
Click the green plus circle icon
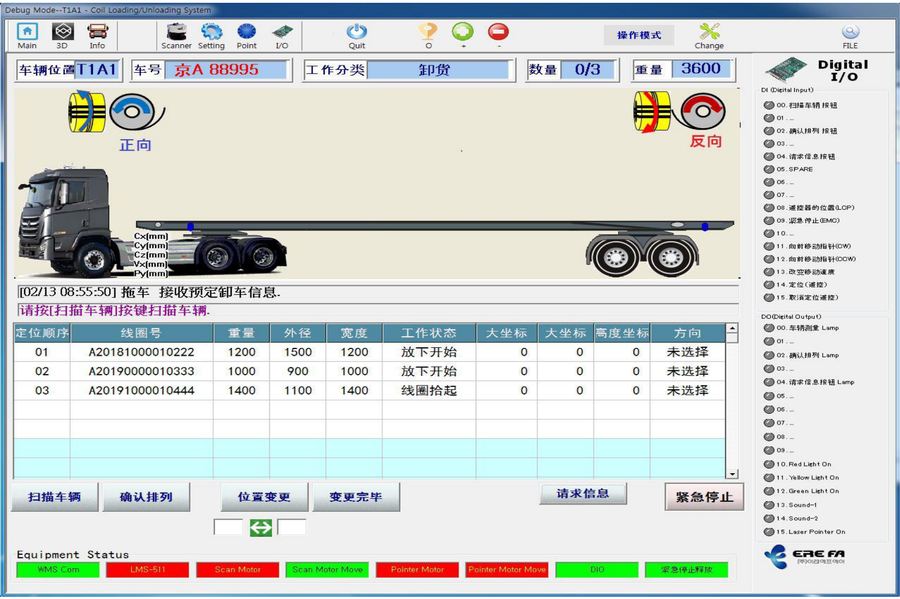pos(463,32)
